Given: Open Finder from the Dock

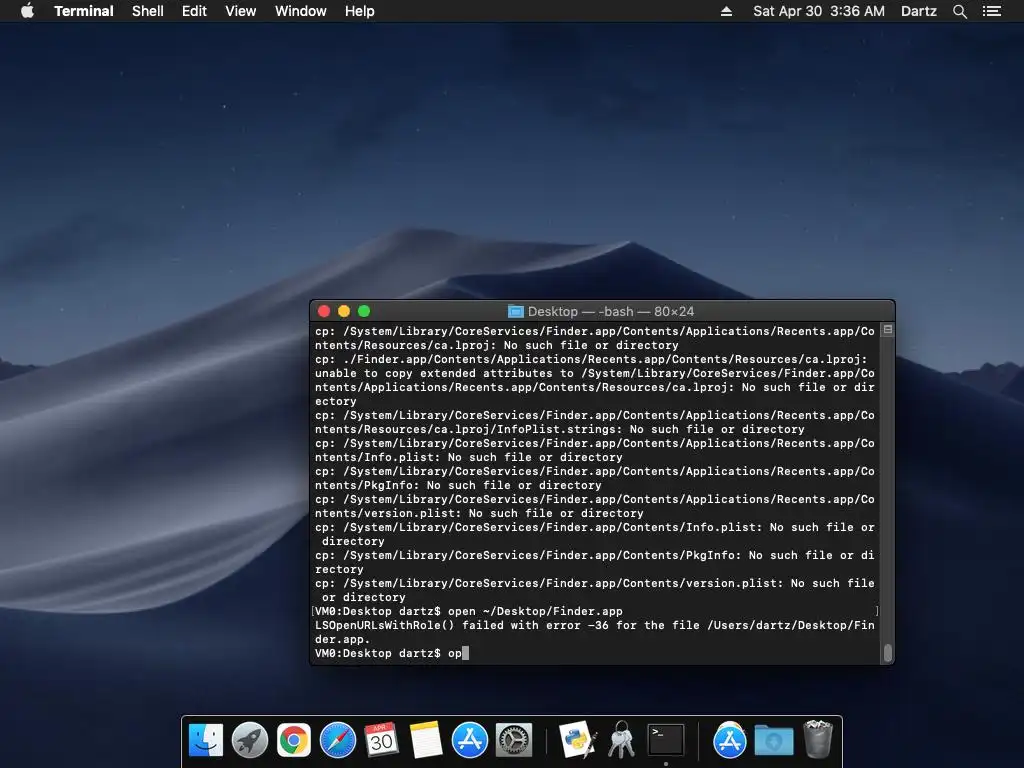Looking at the screenshot, I should 206,741.
